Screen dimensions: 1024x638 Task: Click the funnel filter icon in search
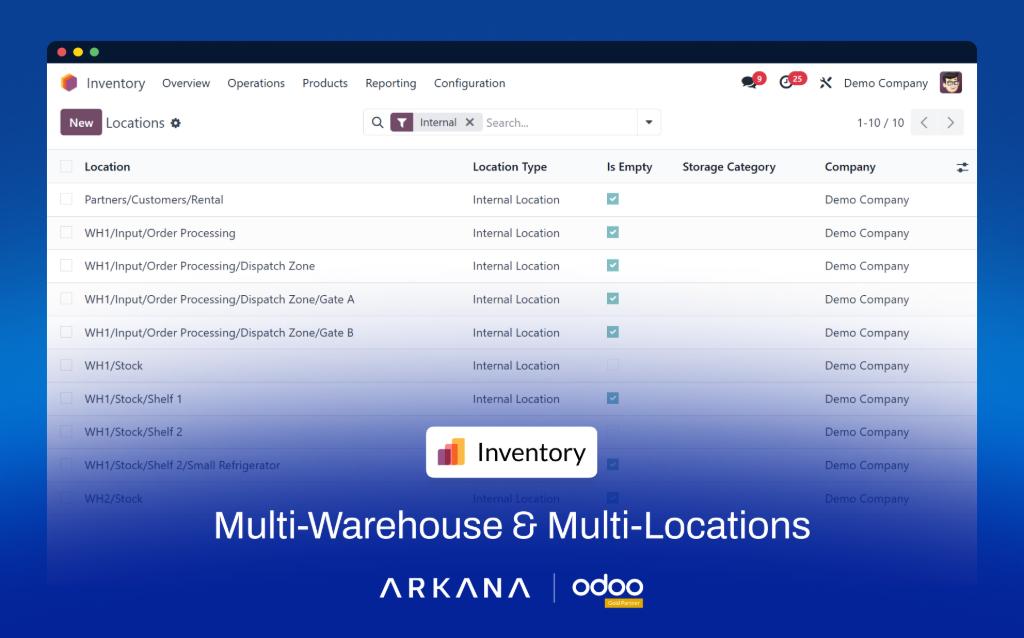(x=402, y=122)
